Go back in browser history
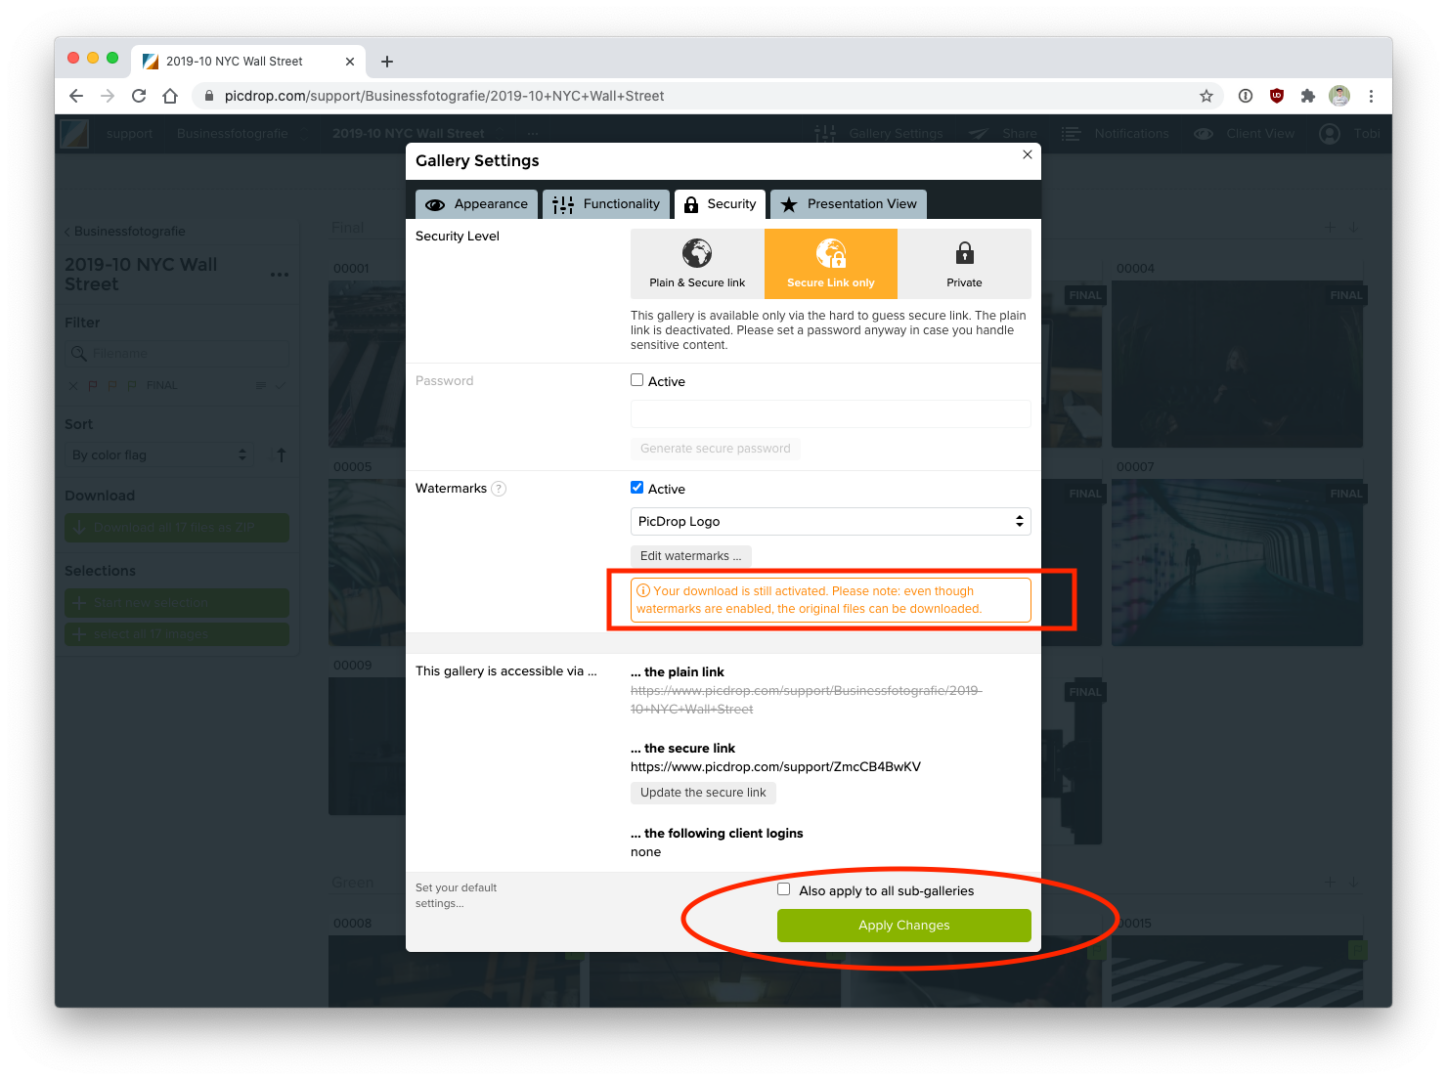This screenshot has height=1080, width=1447. click(x=76, y=96)
